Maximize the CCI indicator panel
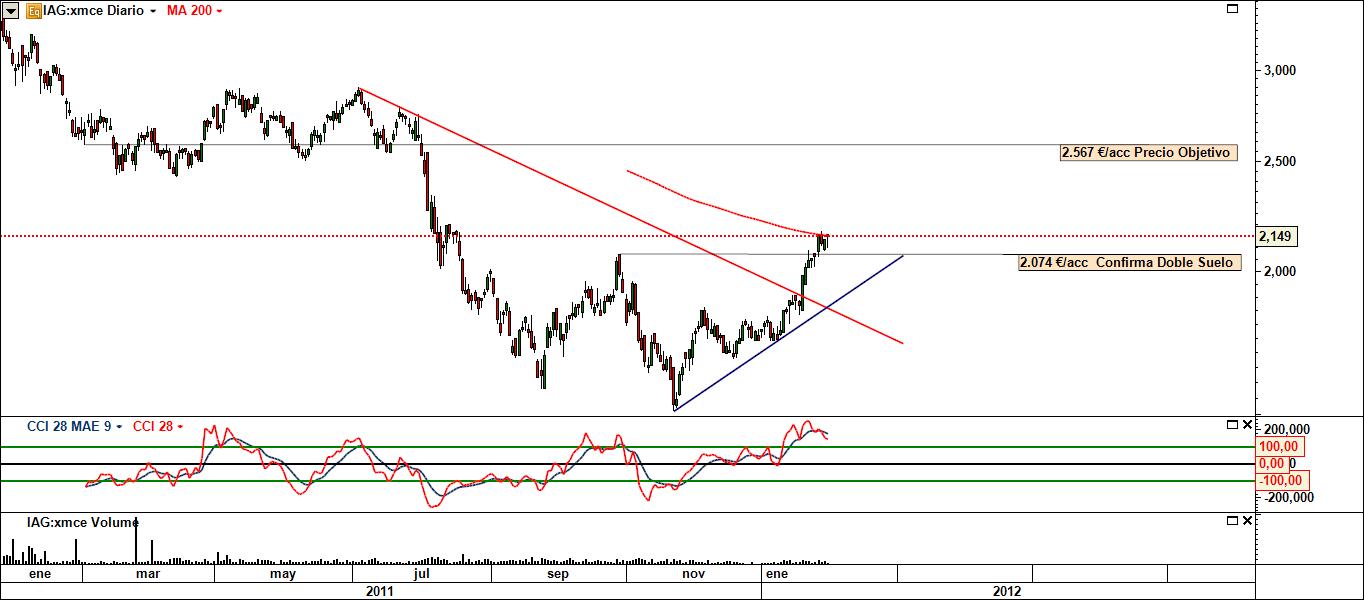This screenshot has width=1364, height=600. coord(1232,425)
